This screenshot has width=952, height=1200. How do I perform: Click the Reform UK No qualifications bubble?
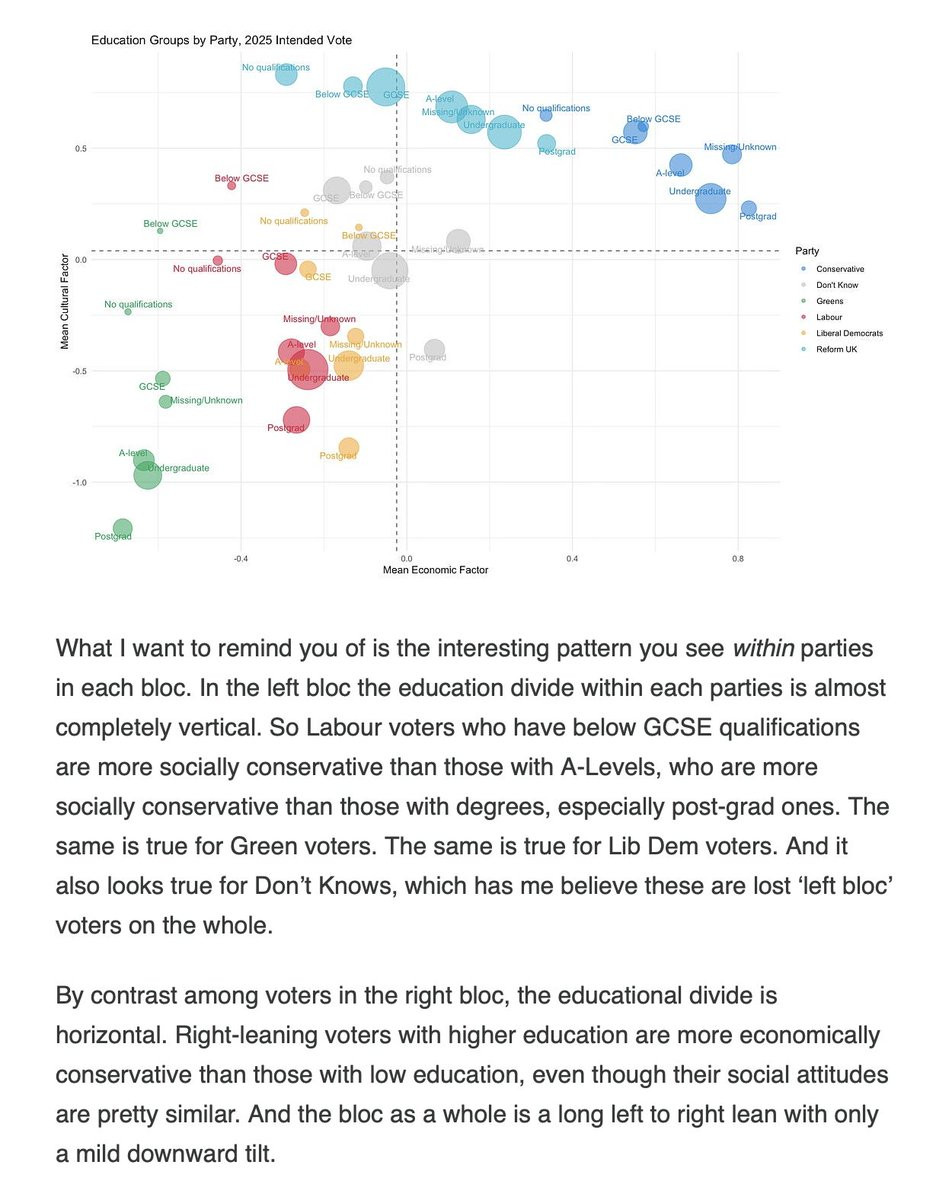point(286,74)
